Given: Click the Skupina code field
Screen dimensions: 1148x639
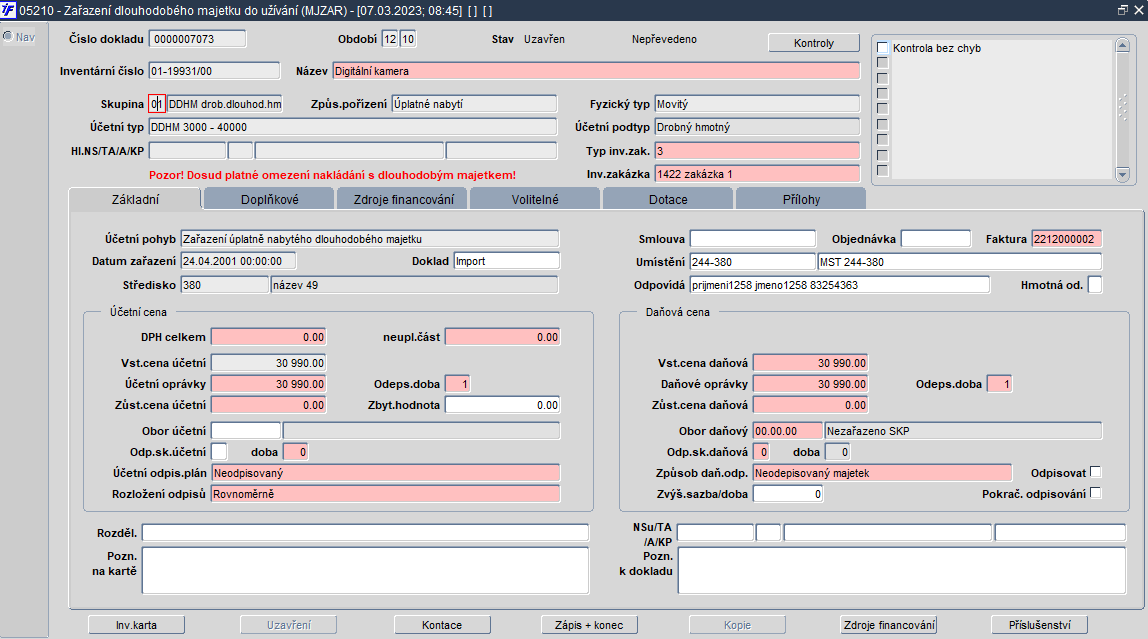Looking at the screenshot, I should pyautogui.click(x=157, y=104).
